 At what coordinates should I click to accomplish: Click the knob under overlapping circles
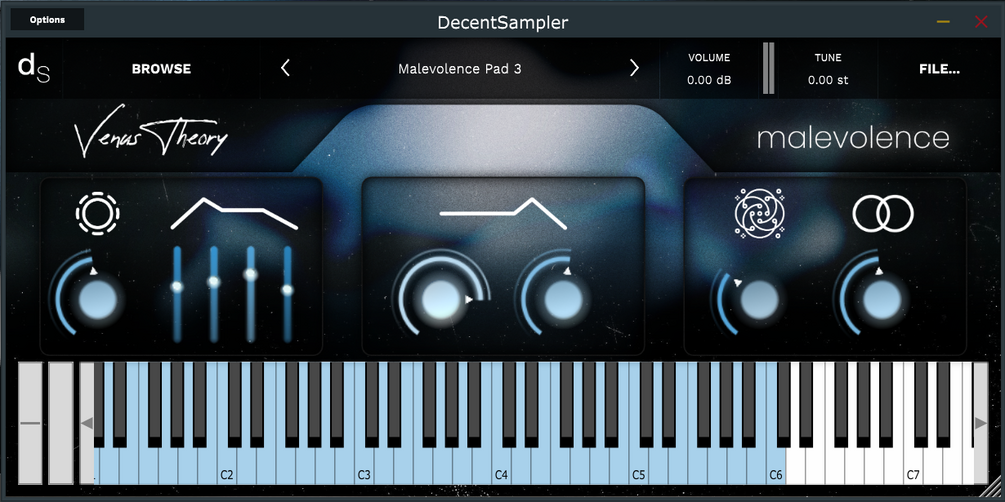pyautogui.click(x=883, y=299)
